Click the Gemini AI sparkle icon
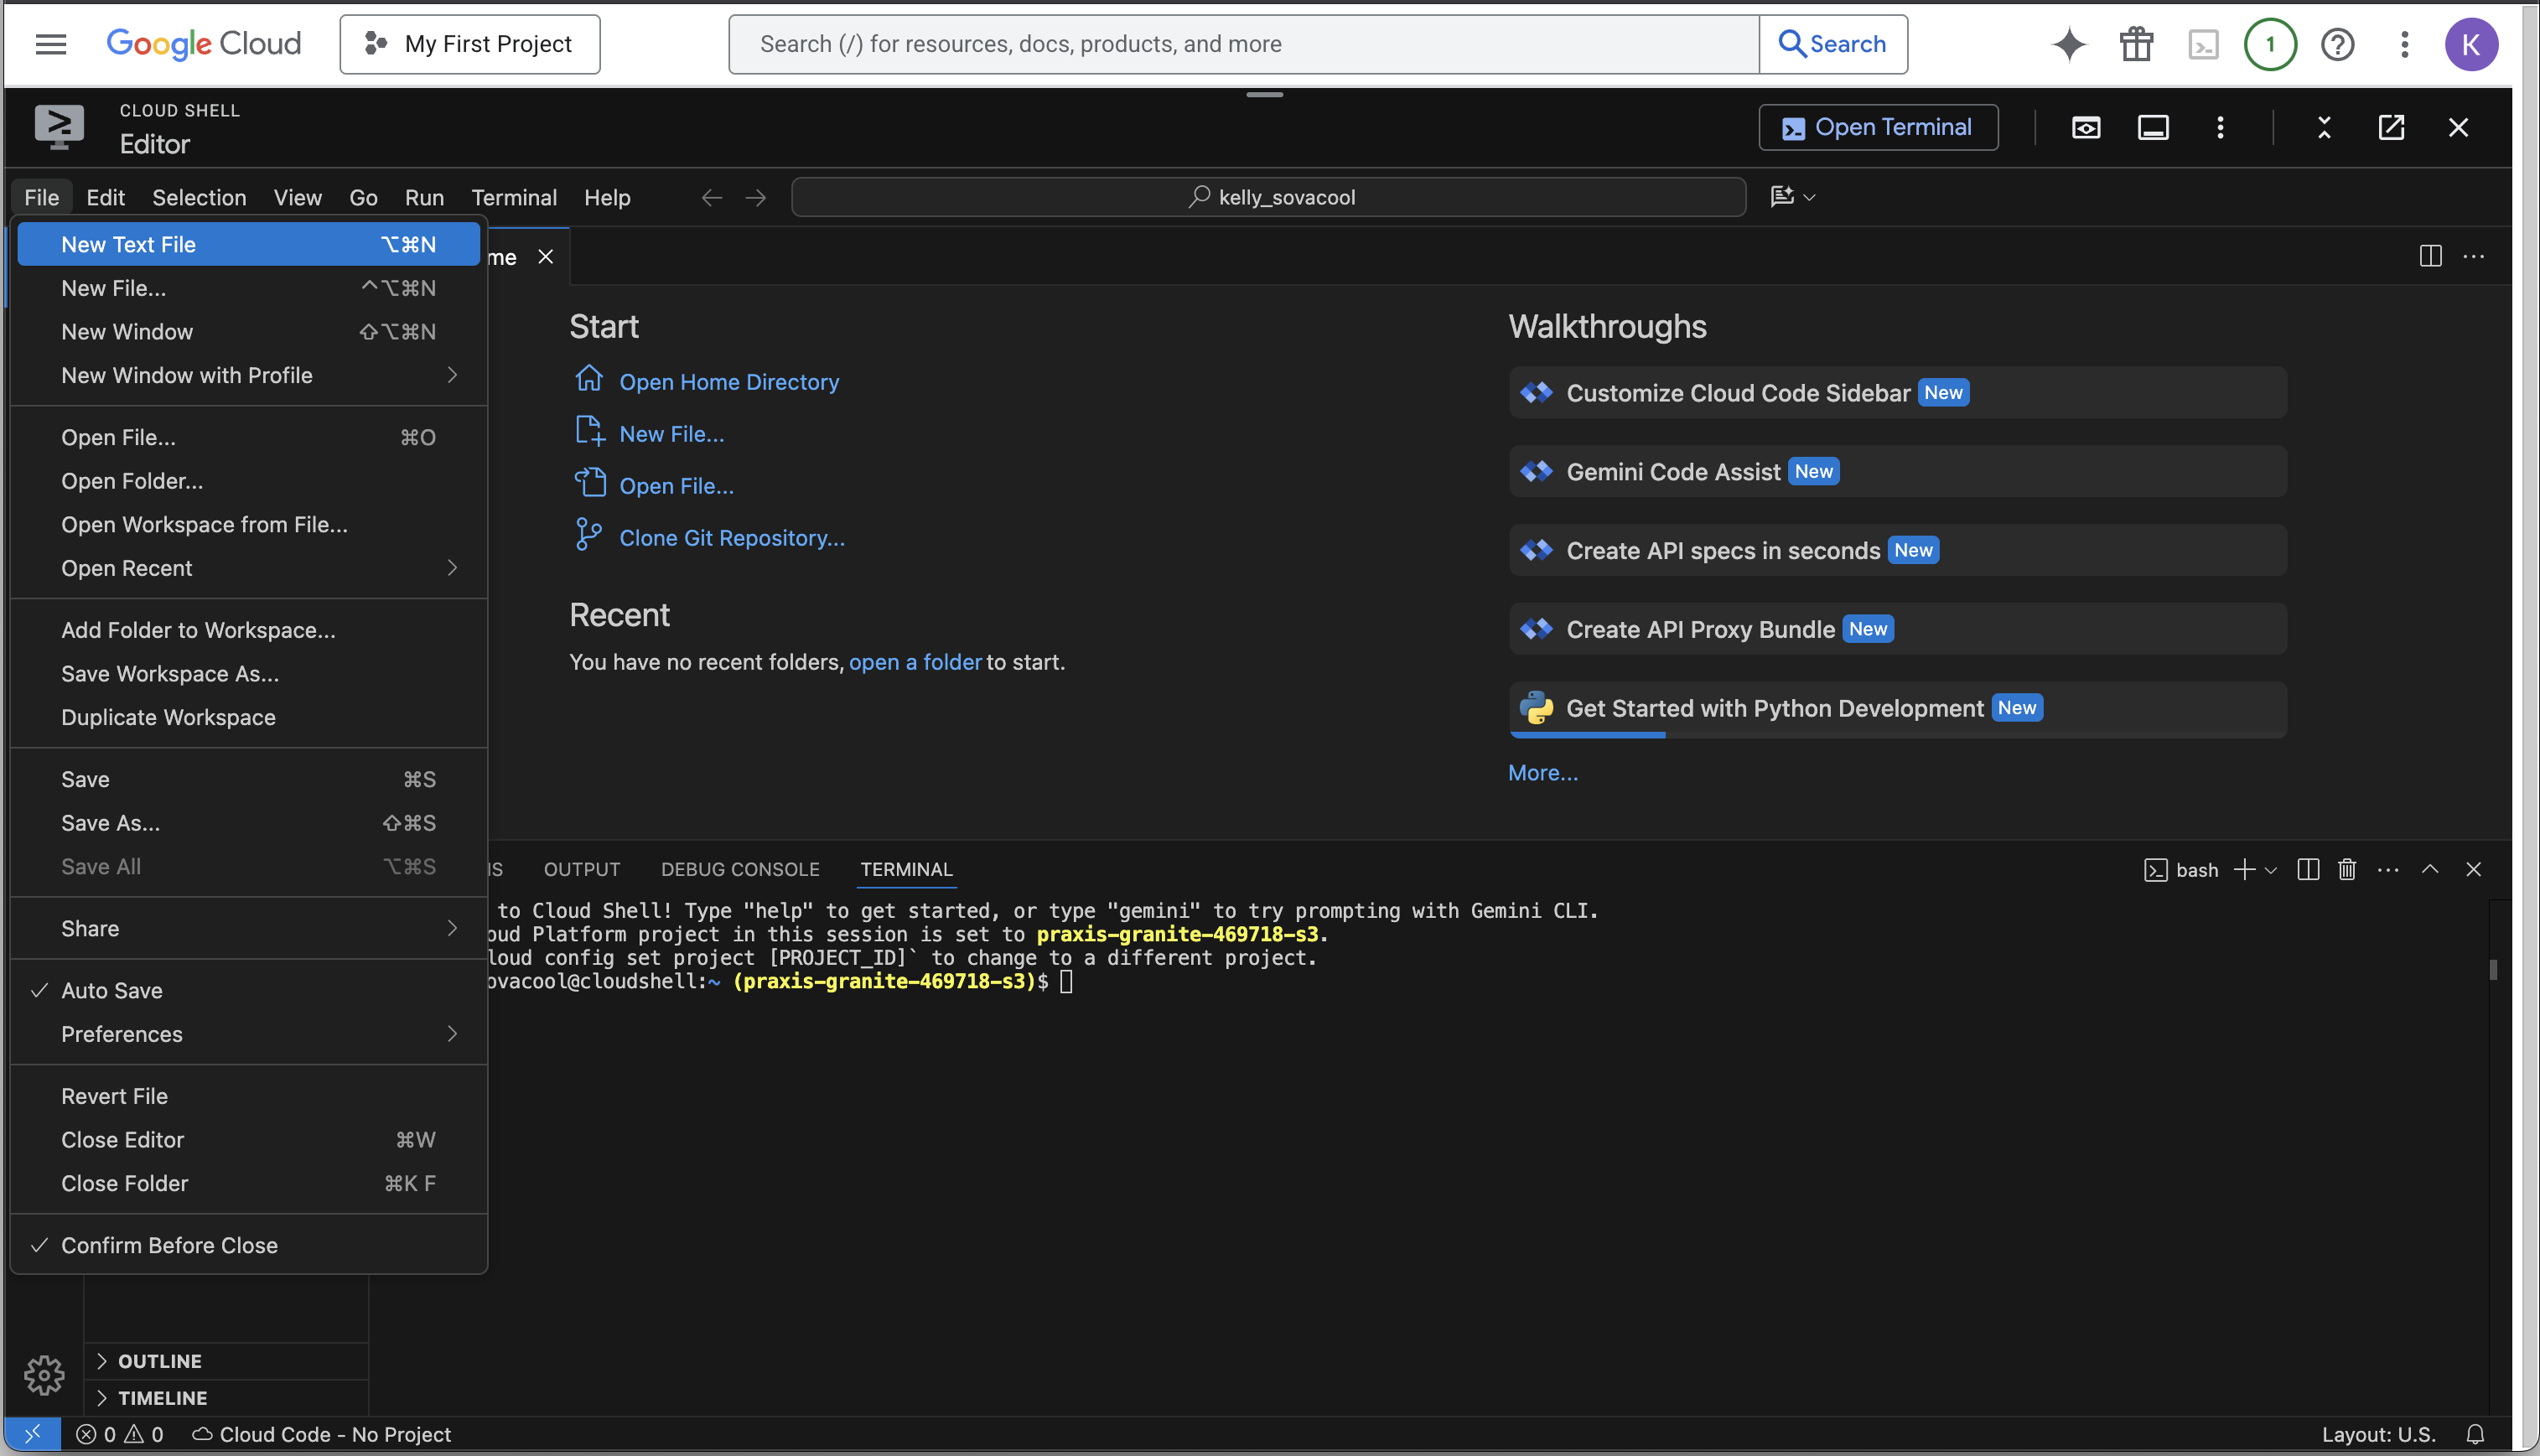The width and height of the screenshot is (2540, 1456). point(2069,44)
